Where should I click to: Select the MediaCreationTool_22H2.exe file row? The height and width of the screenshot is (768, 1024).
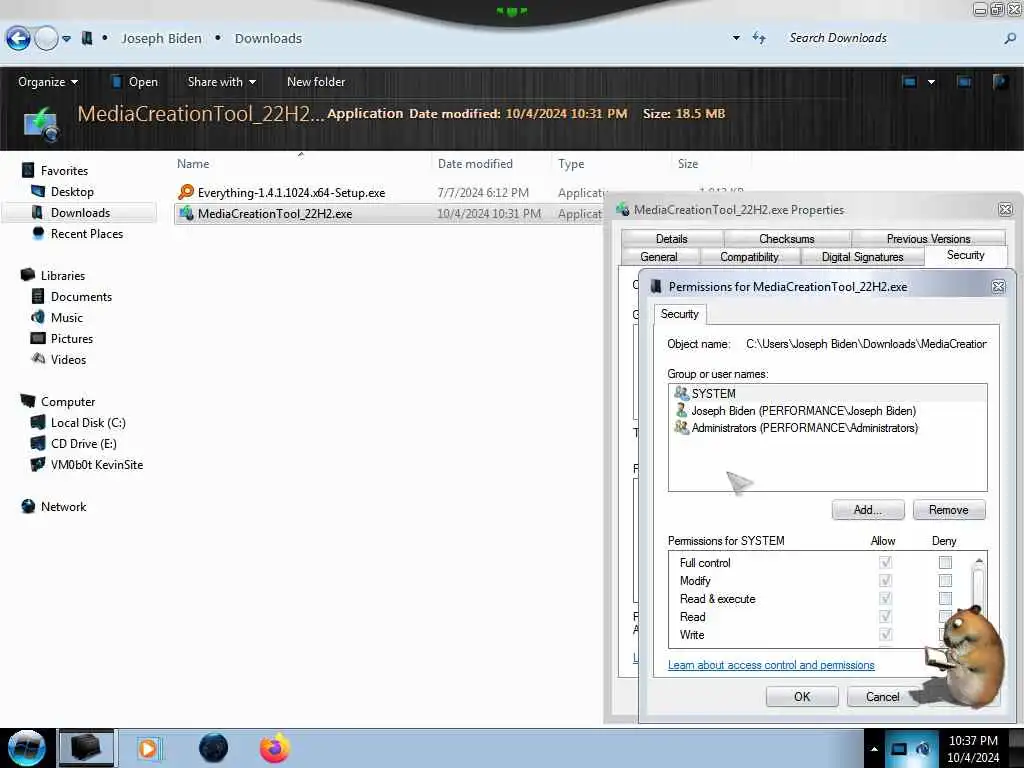pos(389,214)
